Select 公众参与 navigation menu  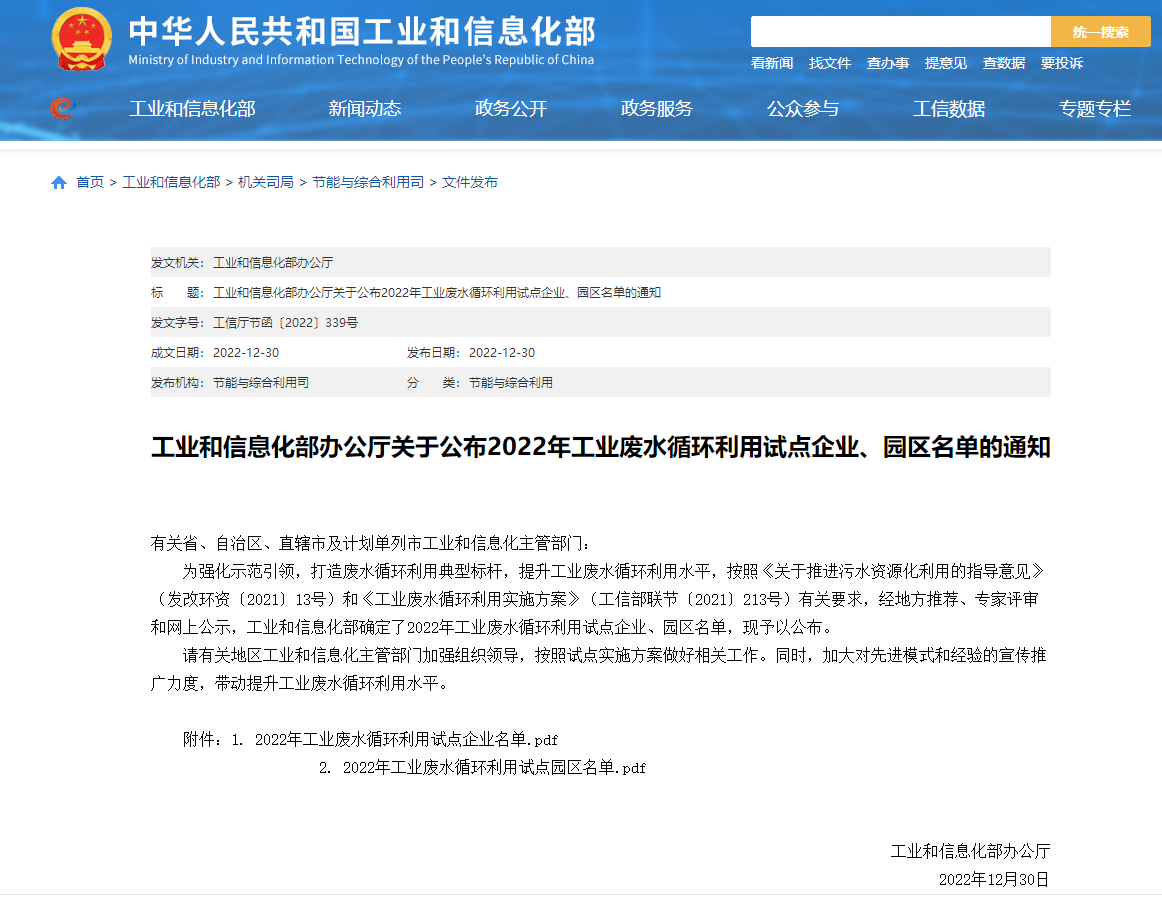[x=803, y=109]
